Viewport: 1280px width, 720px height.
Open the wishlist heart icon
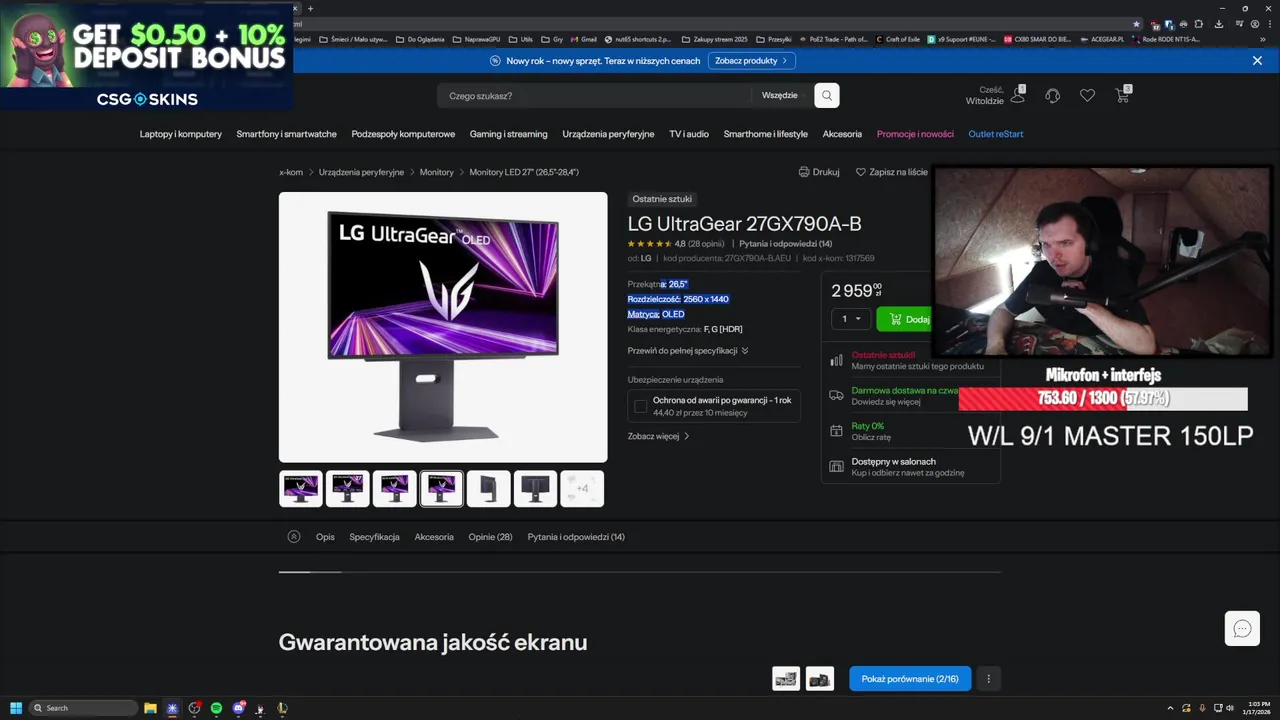[1087, 96]
